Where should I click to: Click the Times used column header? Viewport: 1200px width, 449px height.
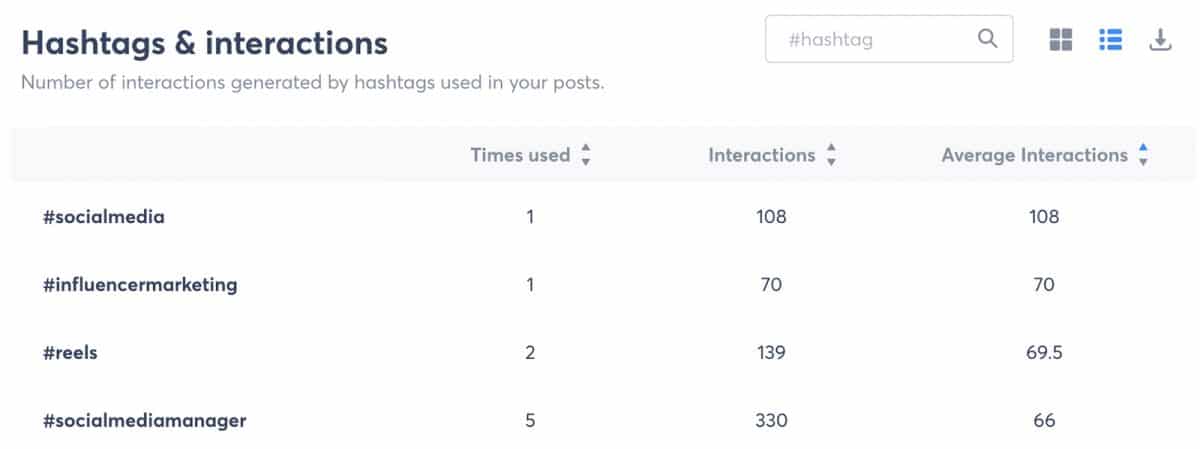coord(520,155)
